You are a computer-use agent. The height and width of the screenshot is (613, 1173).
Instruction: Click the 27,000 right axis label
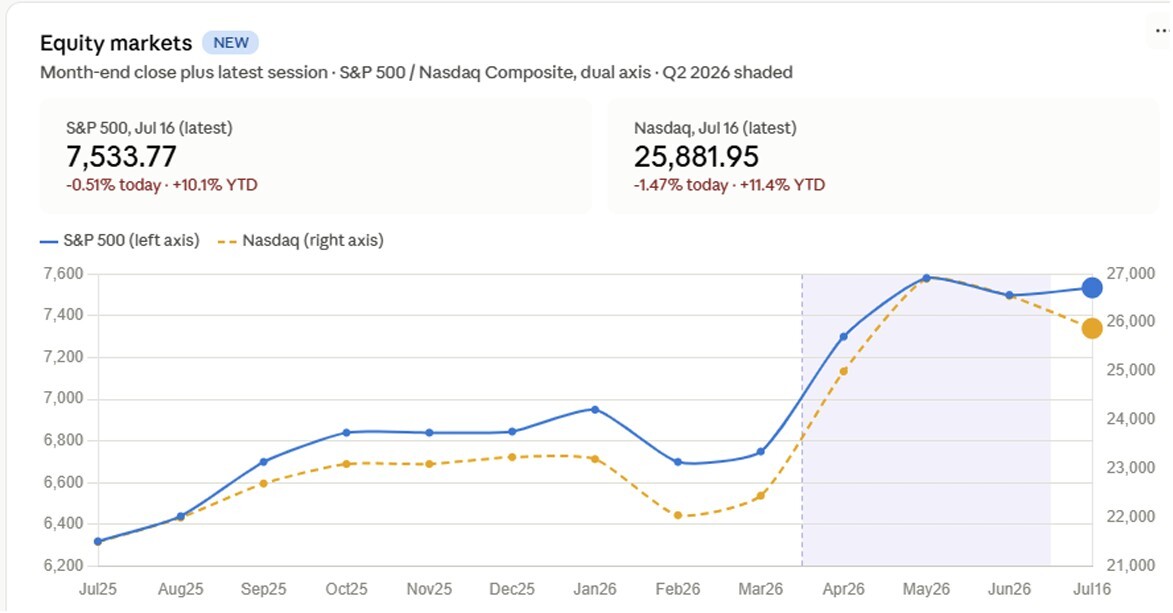coord(1131,274)
